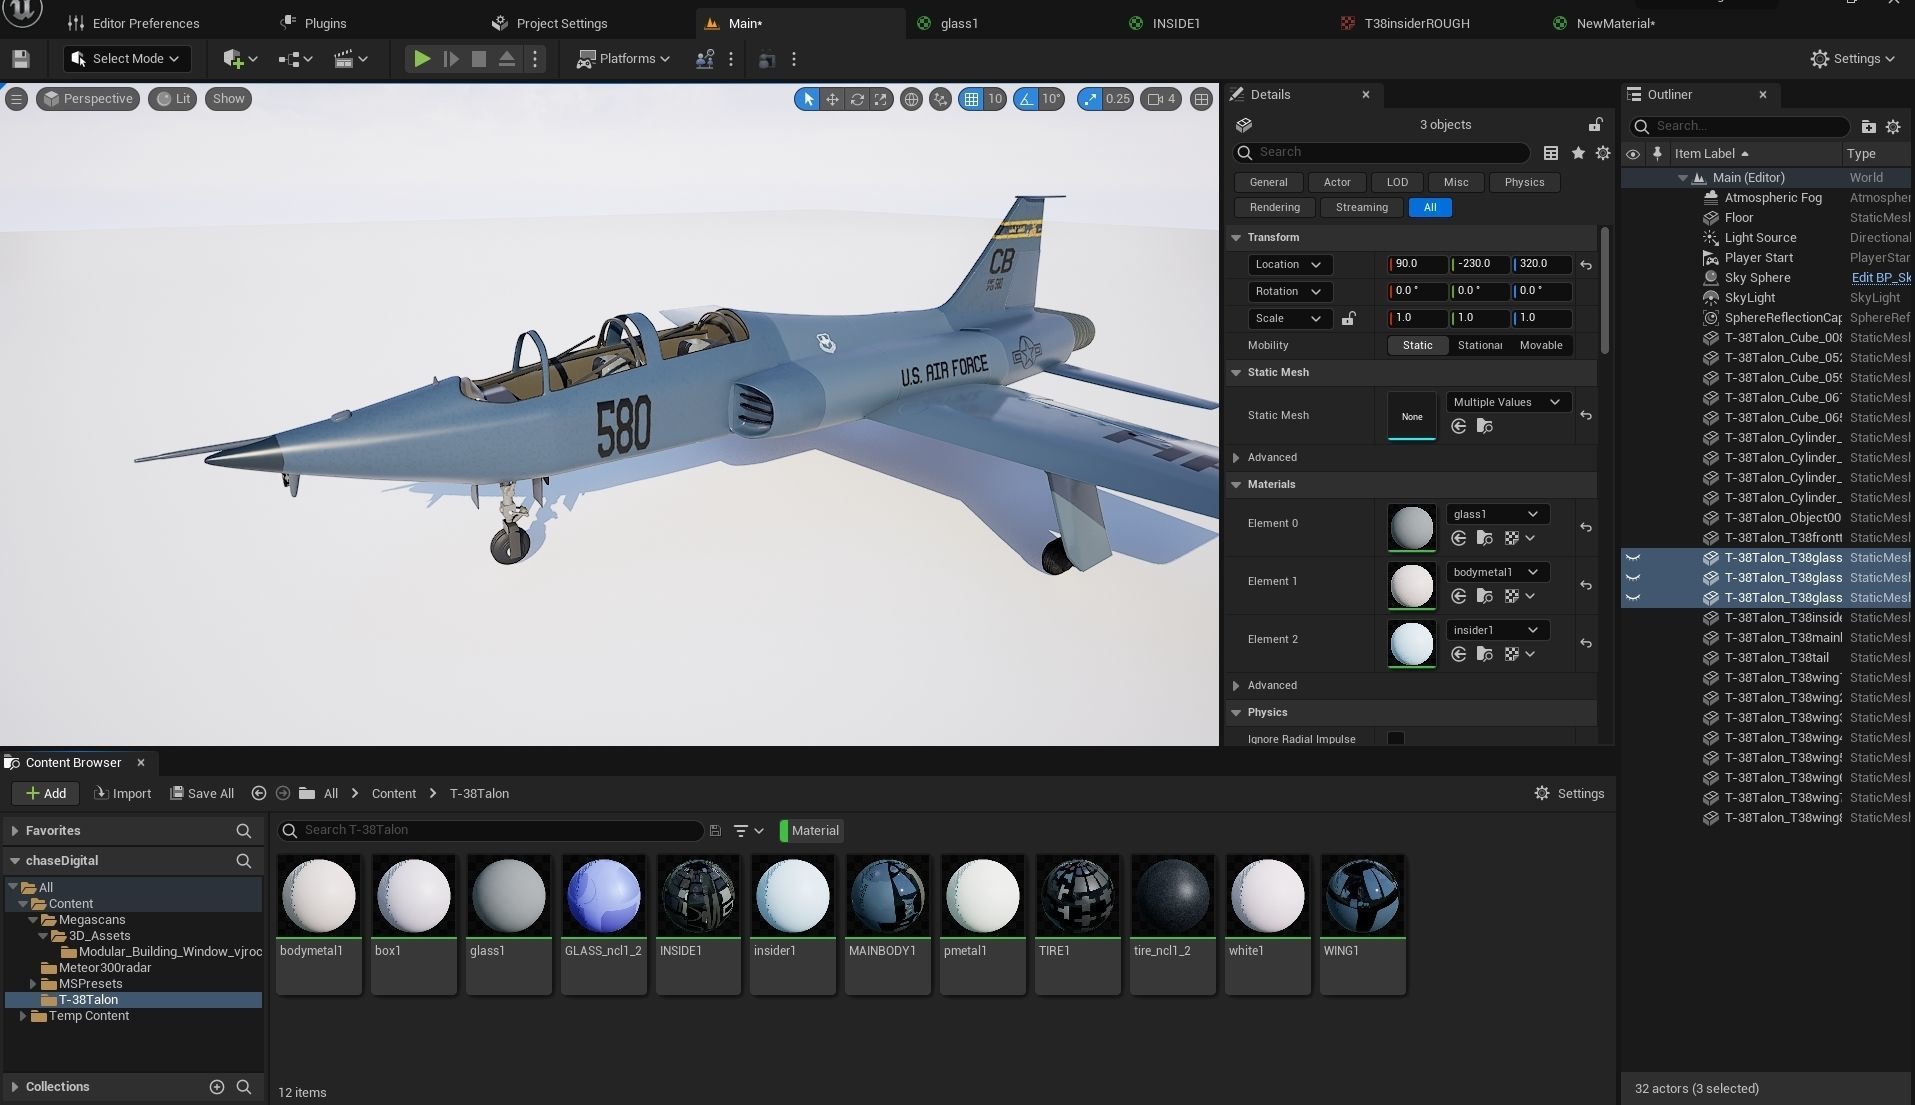Image resolution: width=1915 pixels, height=1105 pixels.
Task: Click the Add button in Content Browser
Action: point(46,794)
